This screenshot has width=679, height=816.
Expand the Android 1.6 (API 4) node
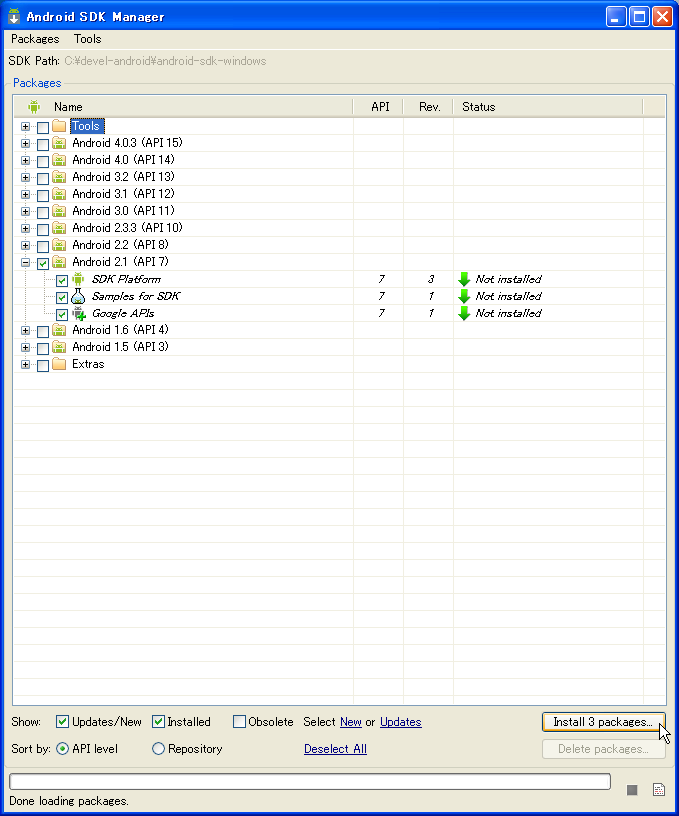pos(25,330)
